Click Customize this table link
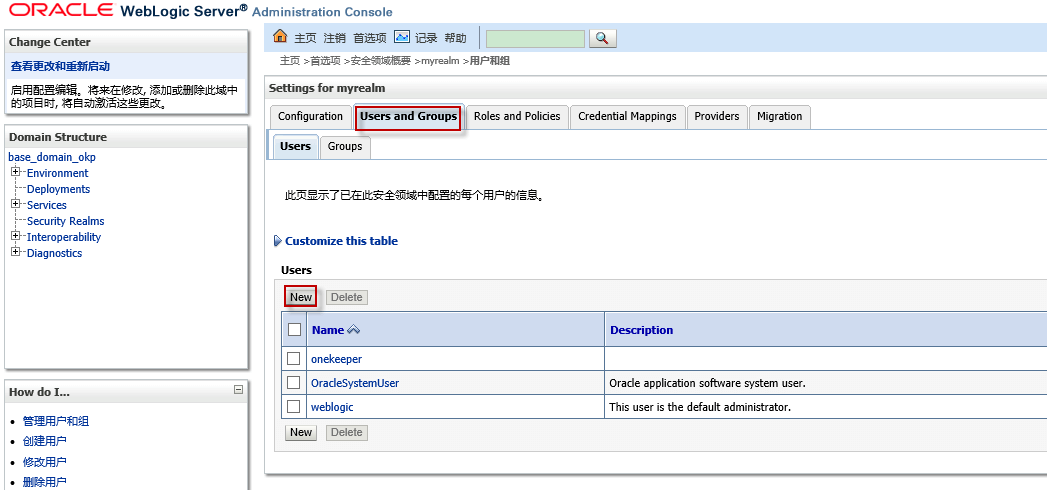The height and width of the screenshot is (490, 1047). point(341,241)
